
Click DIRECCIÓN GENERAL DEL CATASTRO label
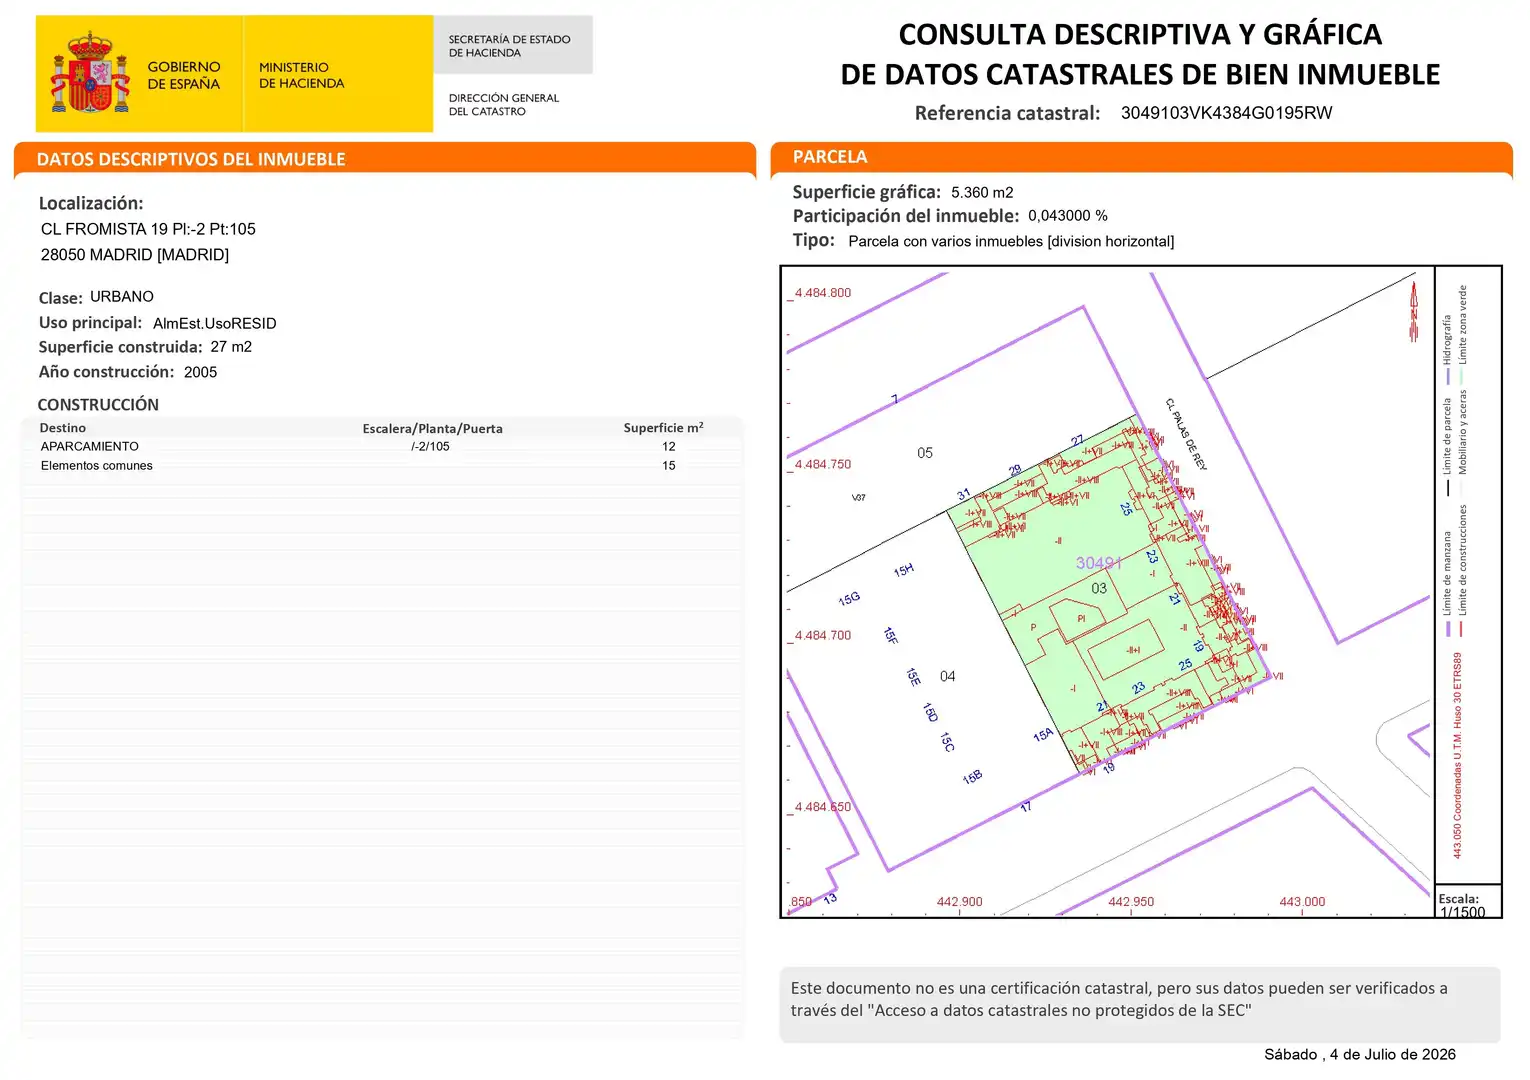pos(504,105)
